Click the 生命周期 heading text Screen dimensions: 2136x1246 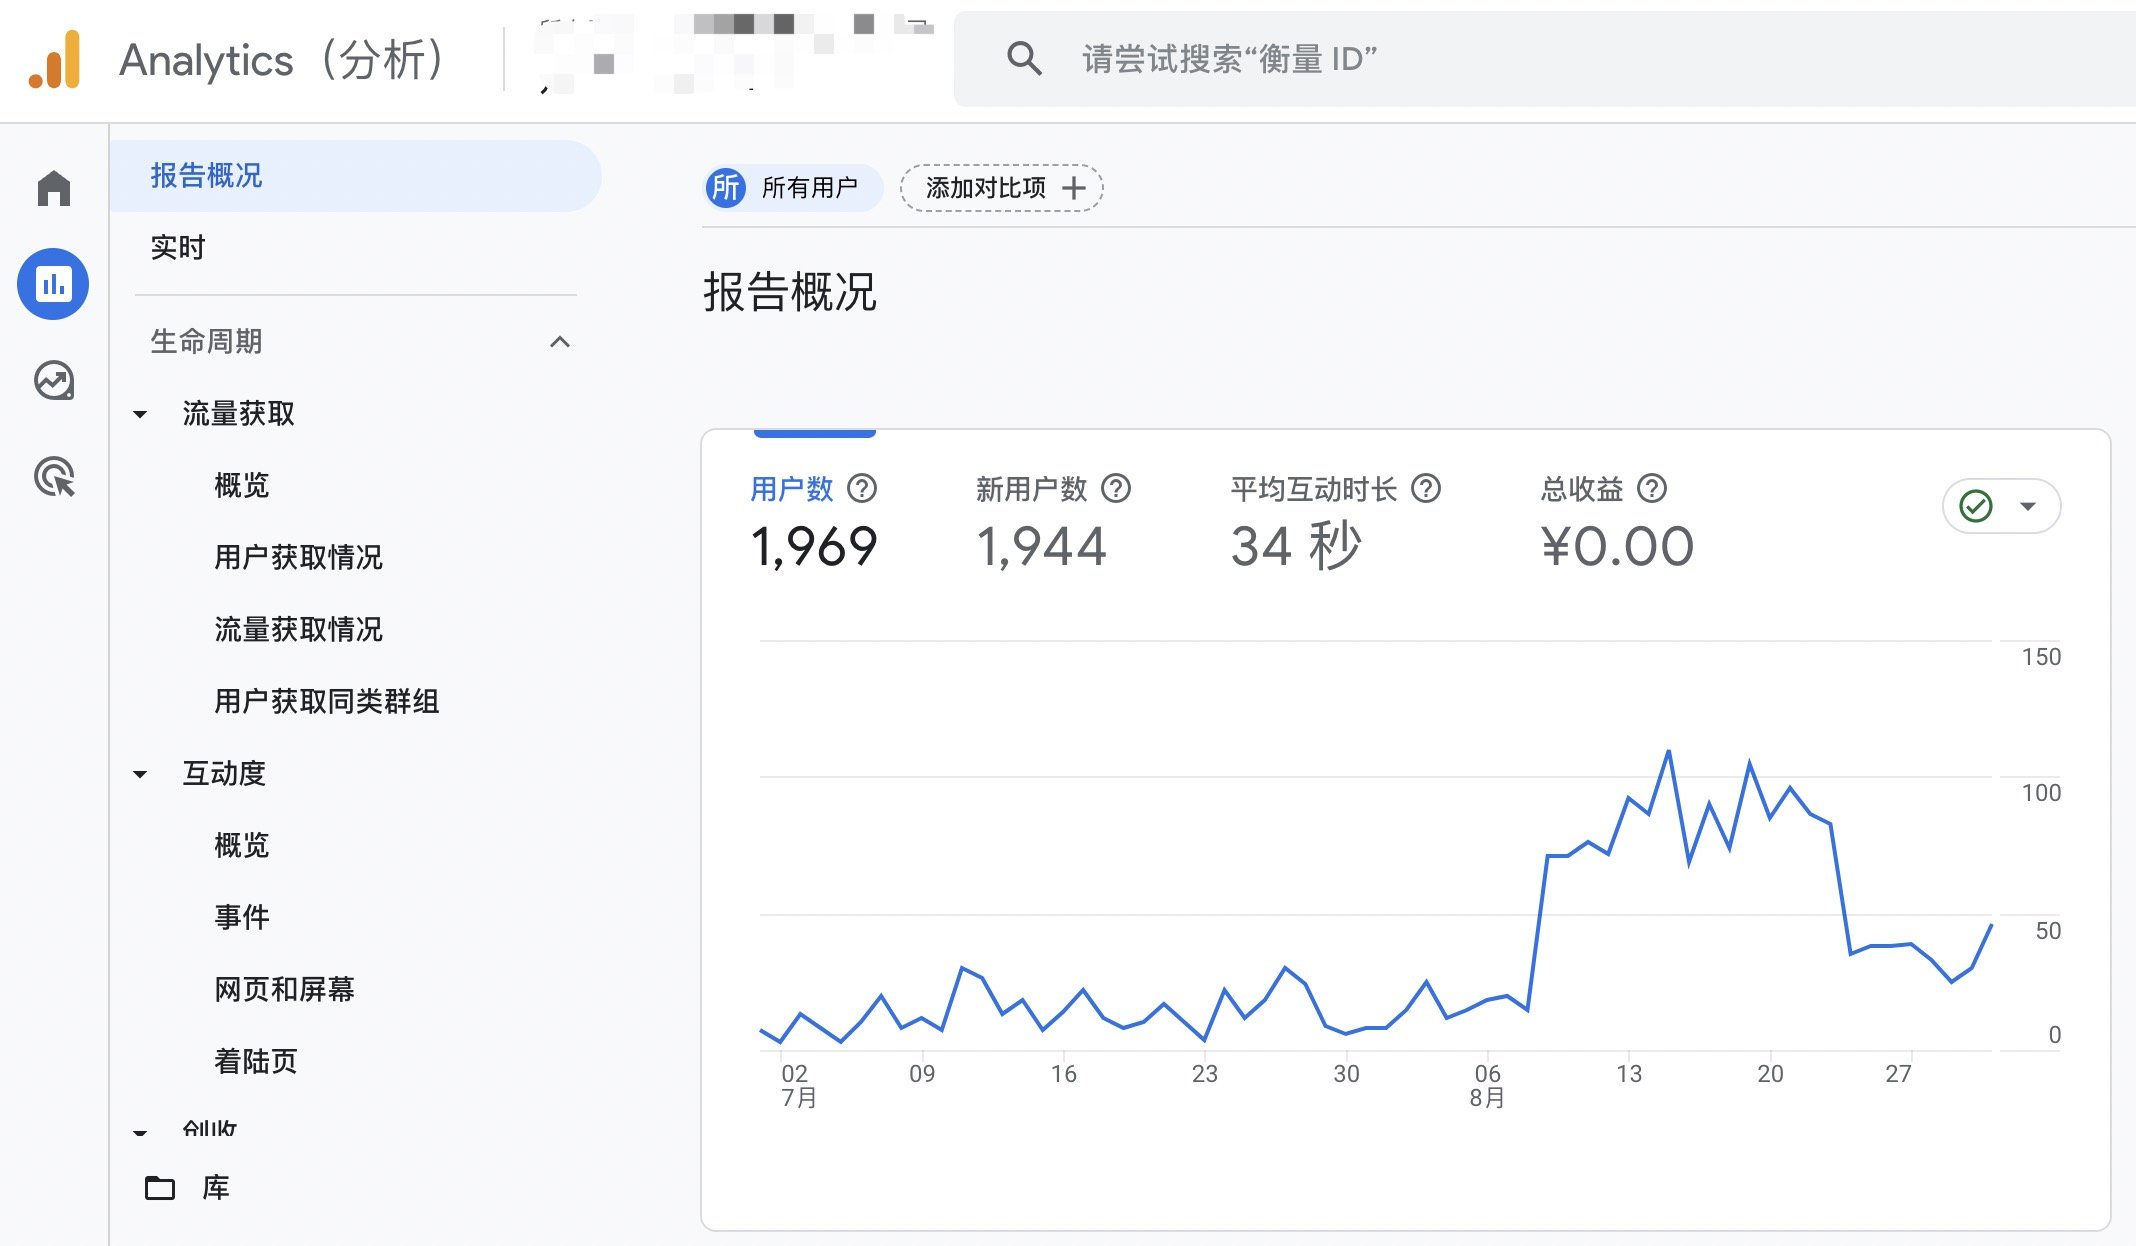click(206, 341)
